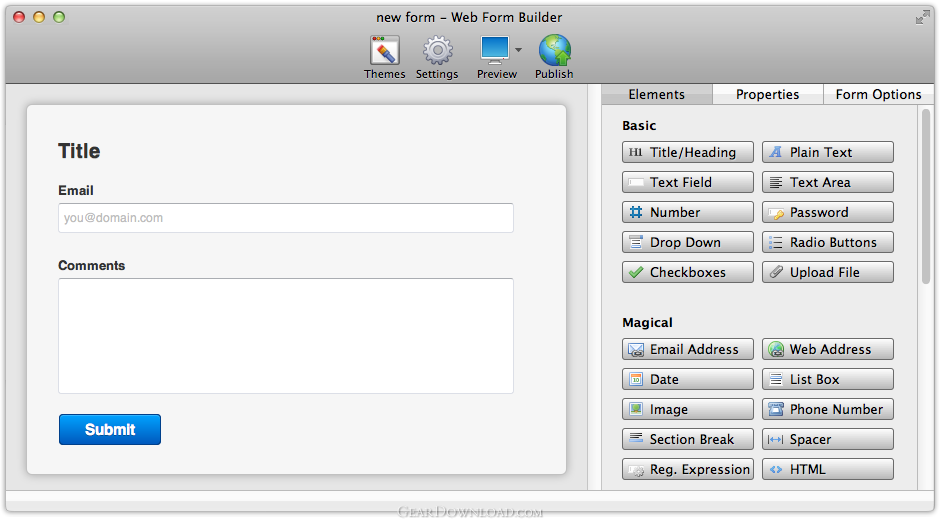Select the Email label in form

[x=76, y=191]
